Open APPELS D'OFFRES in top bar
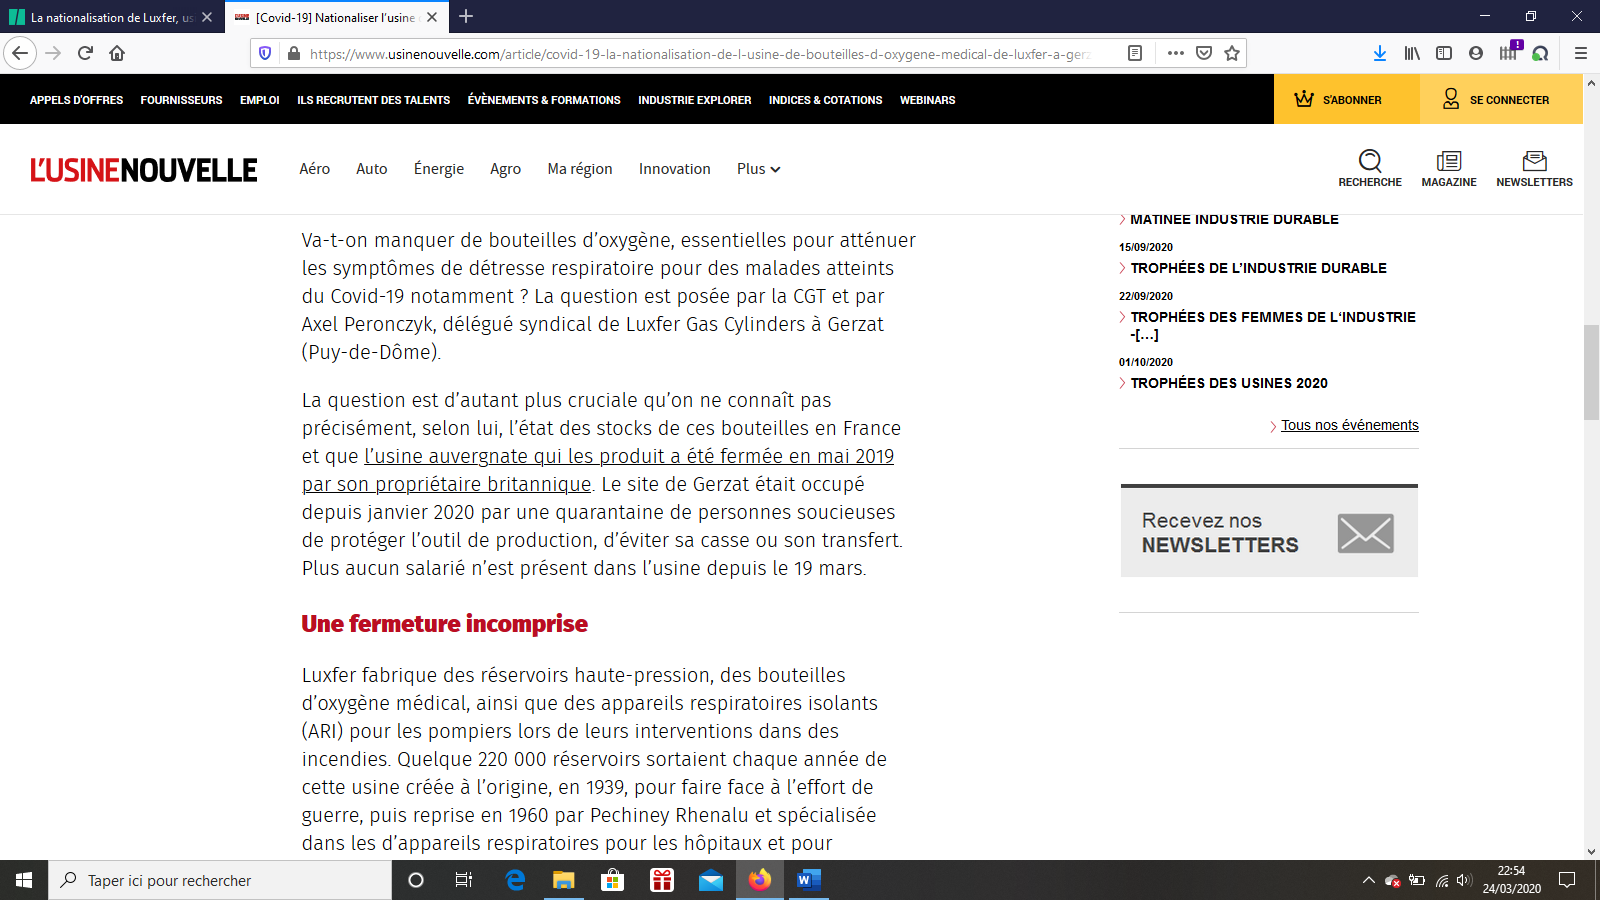This screenshot has width=1600, height=900. point(77,100)
